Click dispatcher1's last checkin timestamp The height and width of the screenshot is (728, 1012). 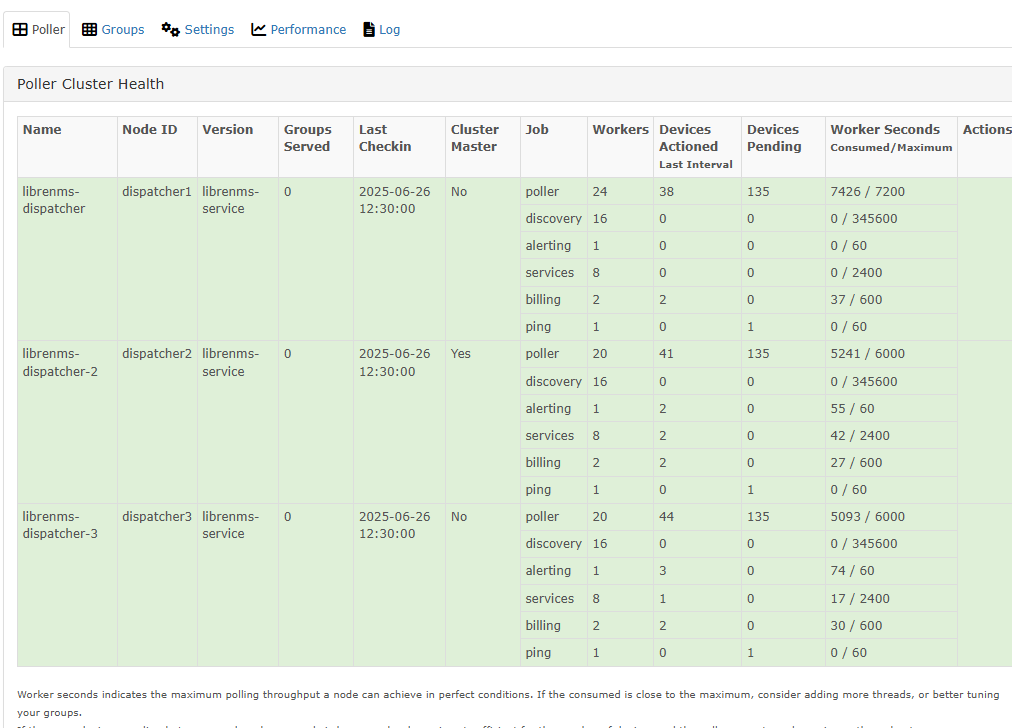click(x=394, y=200)
